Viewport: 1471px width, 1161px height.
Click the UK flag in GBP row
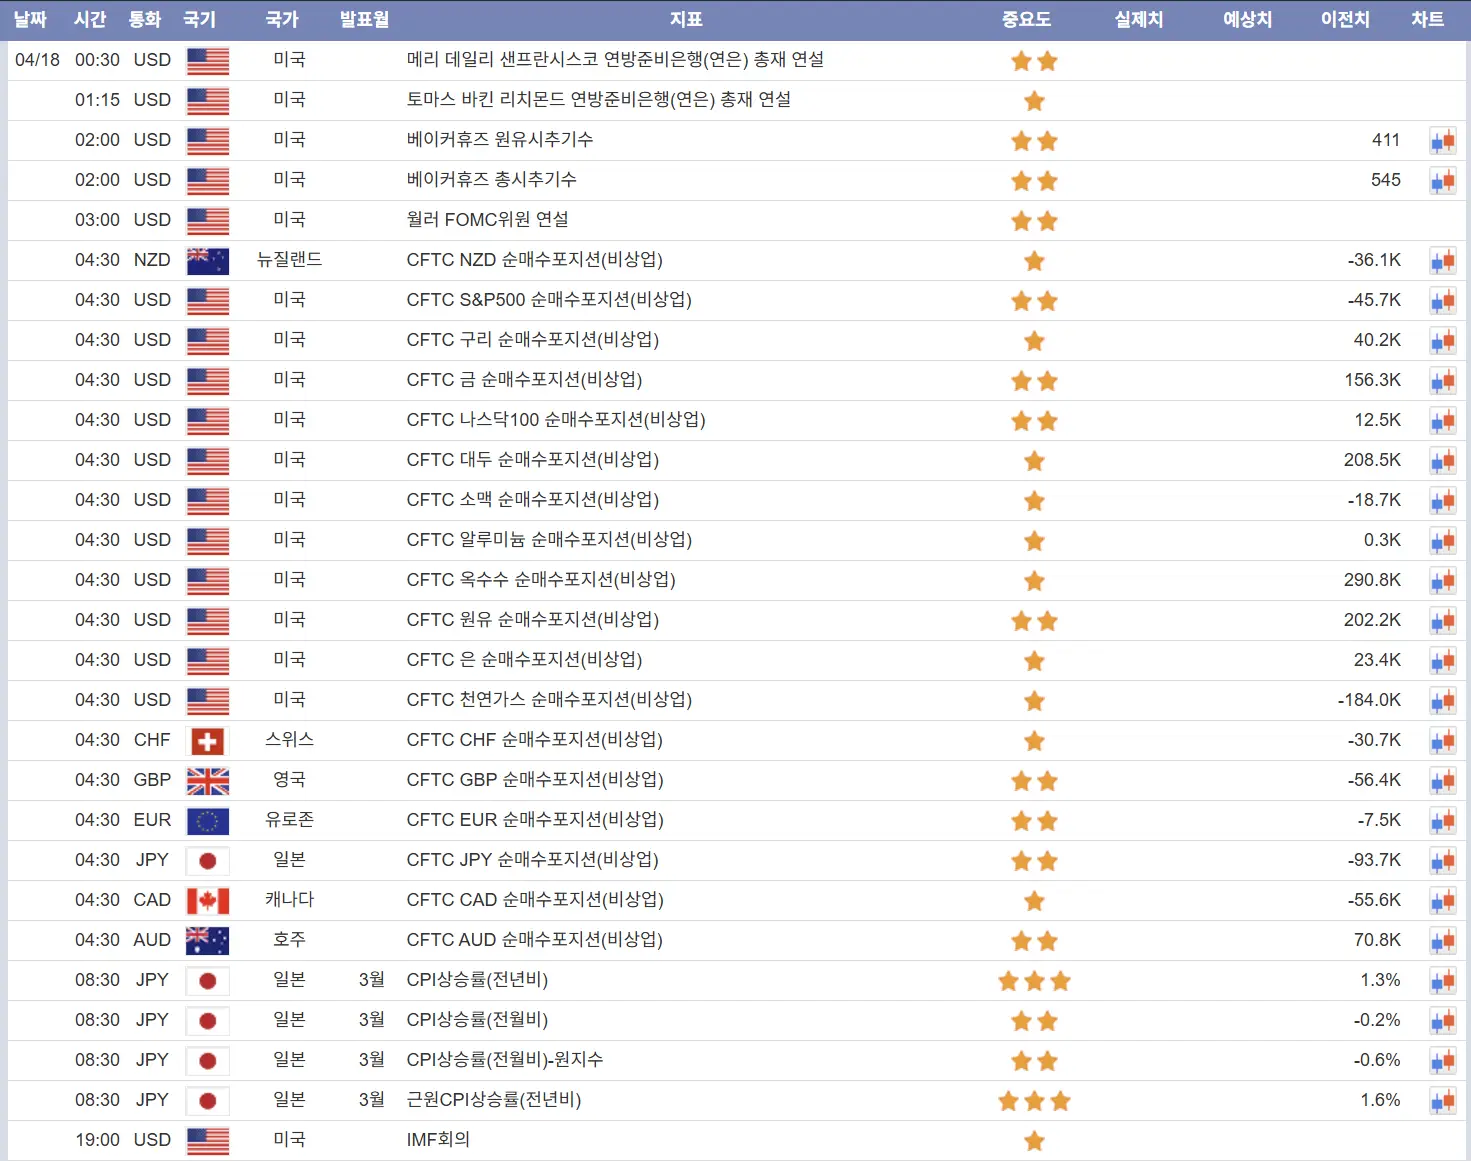pos(207,781)
